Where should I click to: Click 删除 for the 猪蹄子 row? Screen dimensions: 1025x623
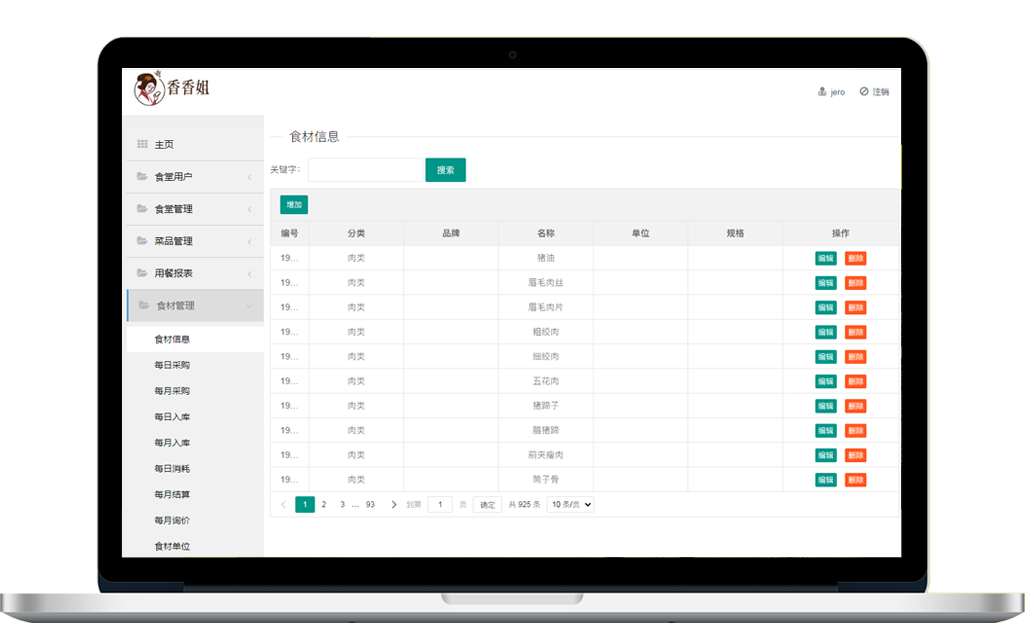point(856,406)
